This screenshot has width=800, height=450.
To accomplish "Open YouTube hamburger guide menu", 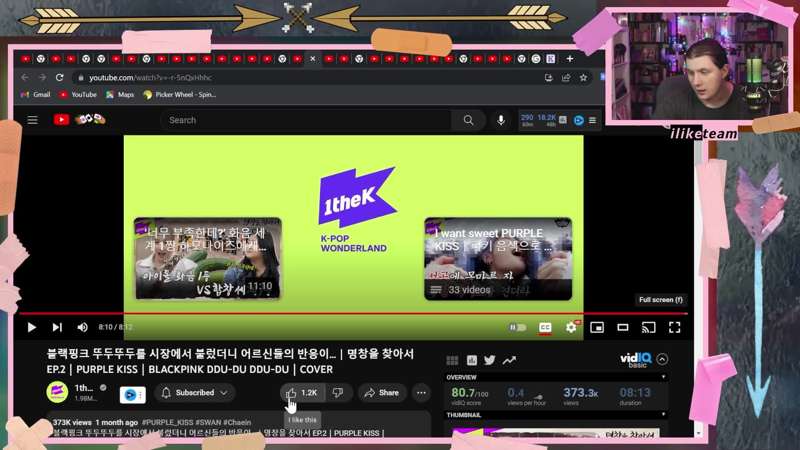I will click(32, 120).
